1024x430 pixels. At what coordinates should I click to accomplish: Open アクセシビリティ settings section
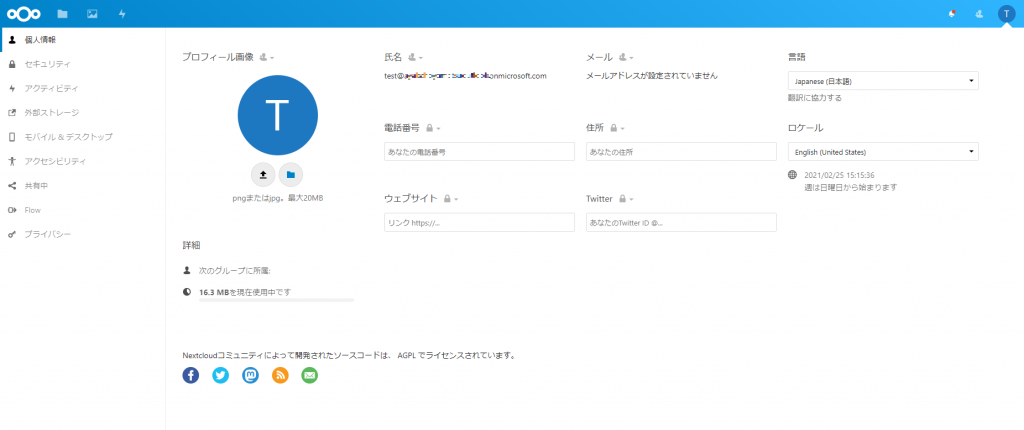point(83,161)
